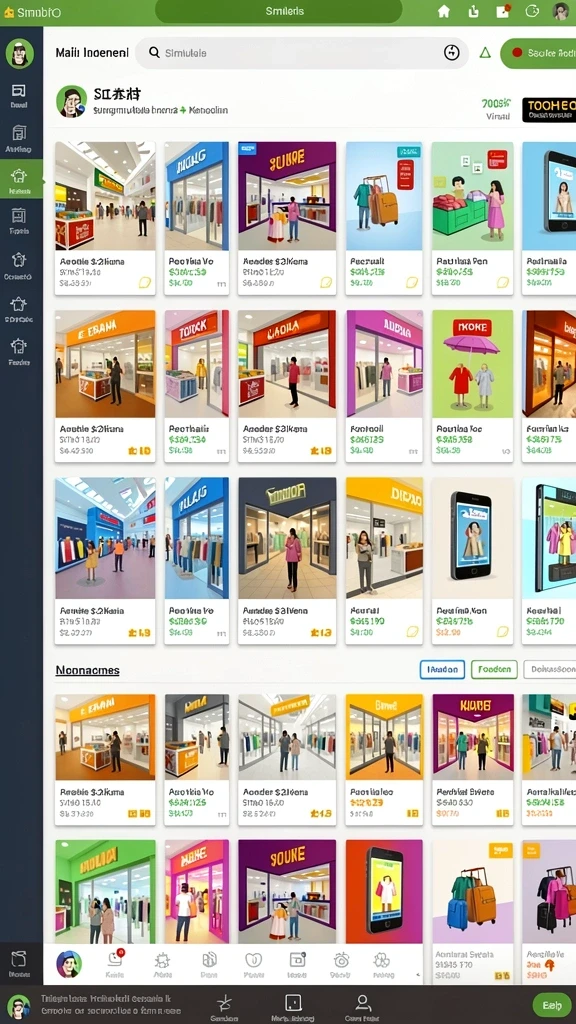Click the green Sooke button with red dot

tap(539, 53)
